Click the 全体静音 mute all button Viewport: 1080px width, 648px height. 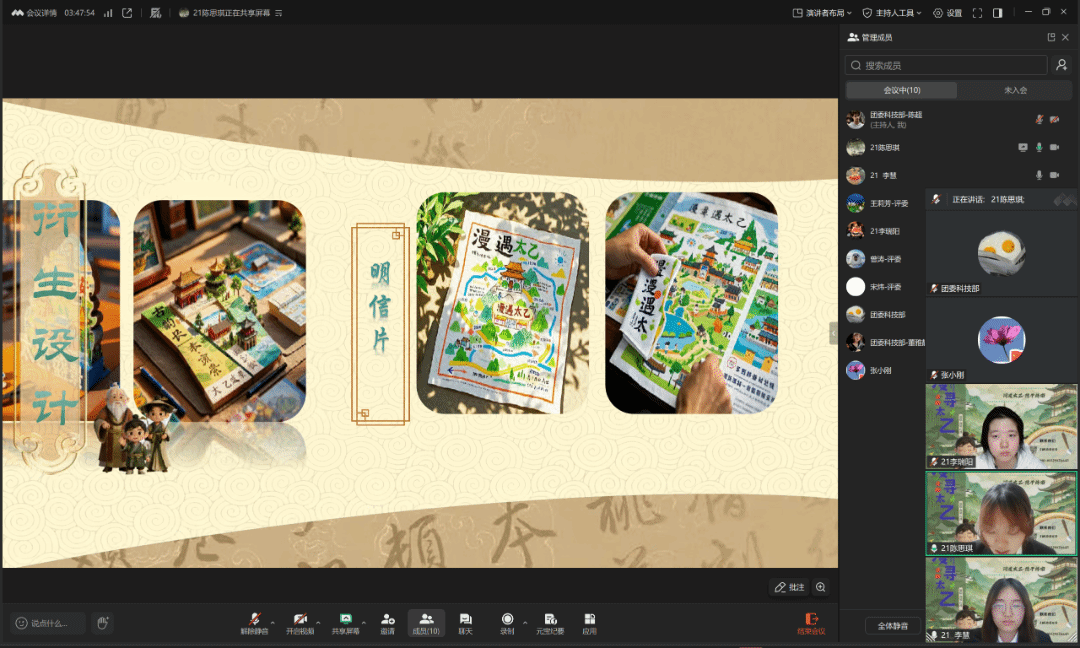click(x=893, y=626)
